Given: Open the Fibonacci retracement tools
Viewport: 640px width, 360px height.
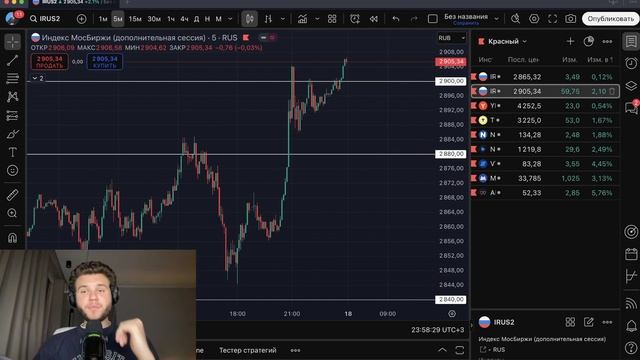Looking at the screenshot, I should (13, 78).
